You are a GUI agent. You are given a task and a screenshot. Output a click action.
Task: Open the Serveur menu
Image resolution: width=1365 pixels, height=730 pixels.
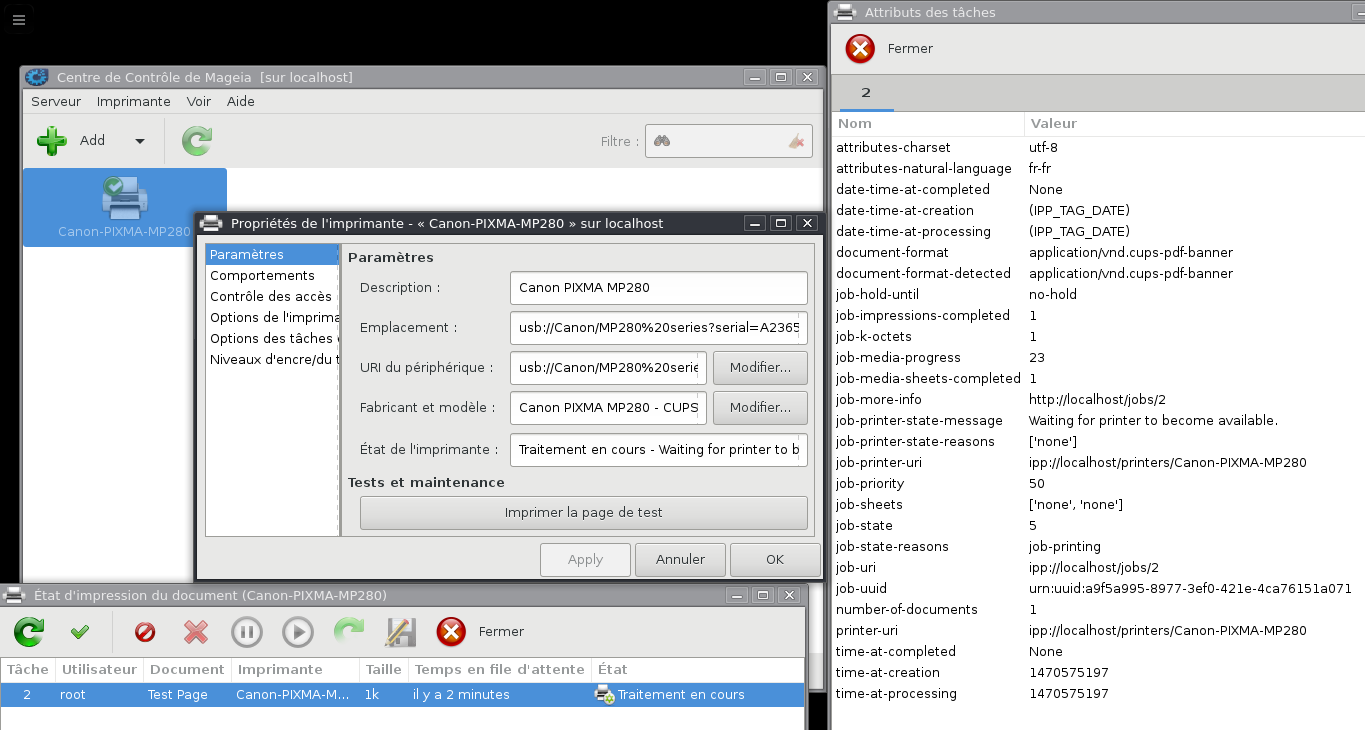pos(56,101)
